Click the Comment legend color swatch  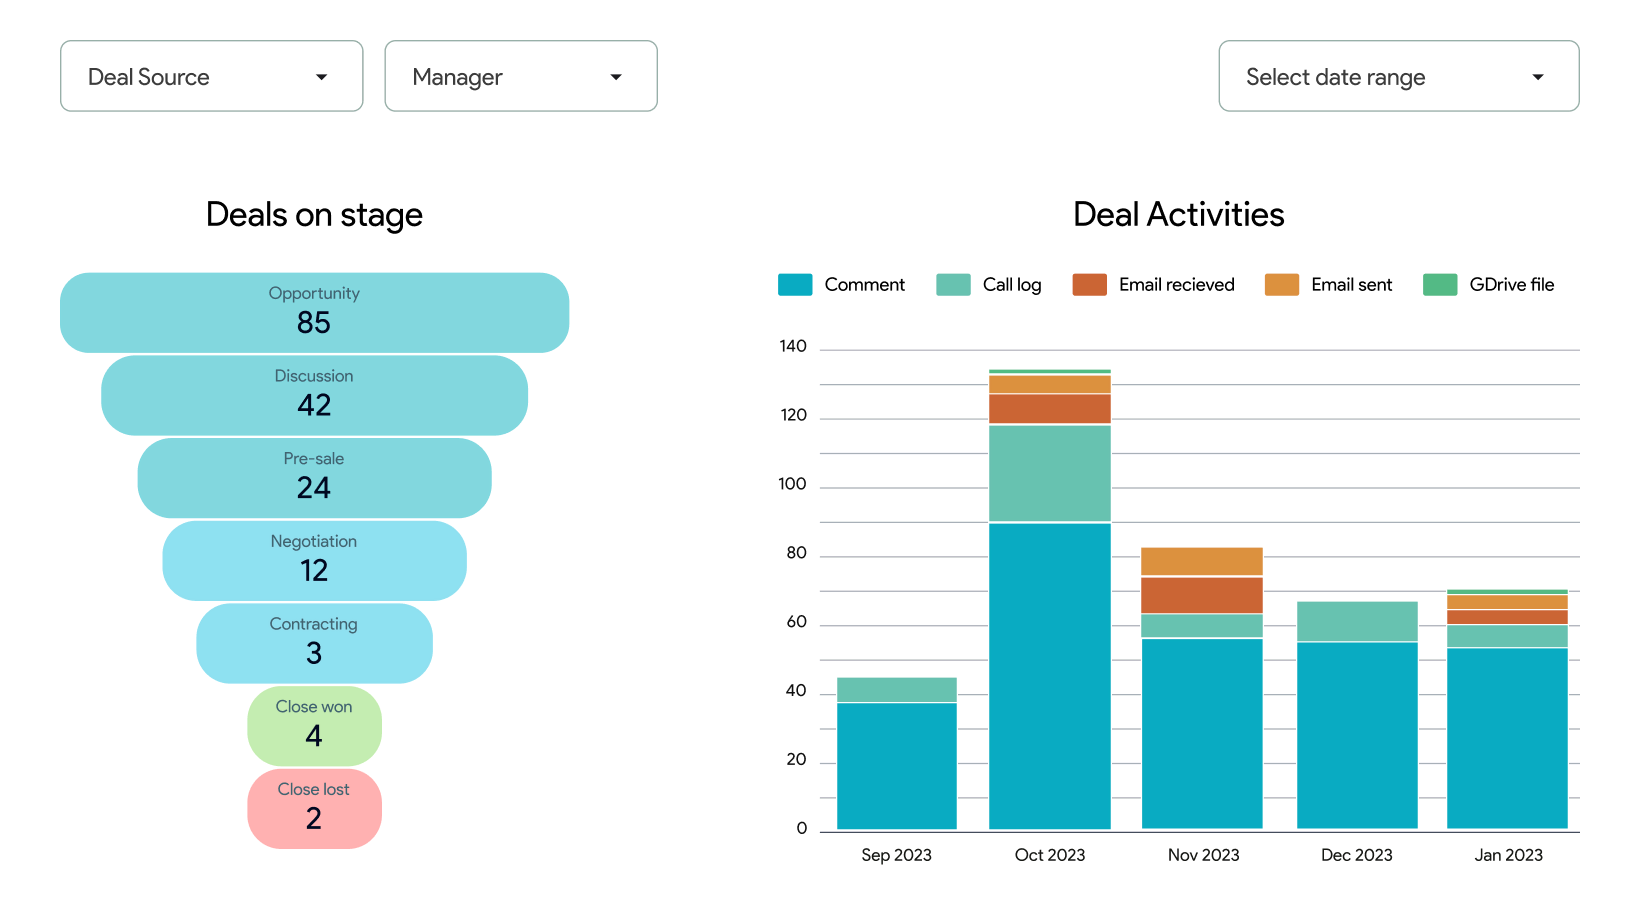click(x=794, y=284)
